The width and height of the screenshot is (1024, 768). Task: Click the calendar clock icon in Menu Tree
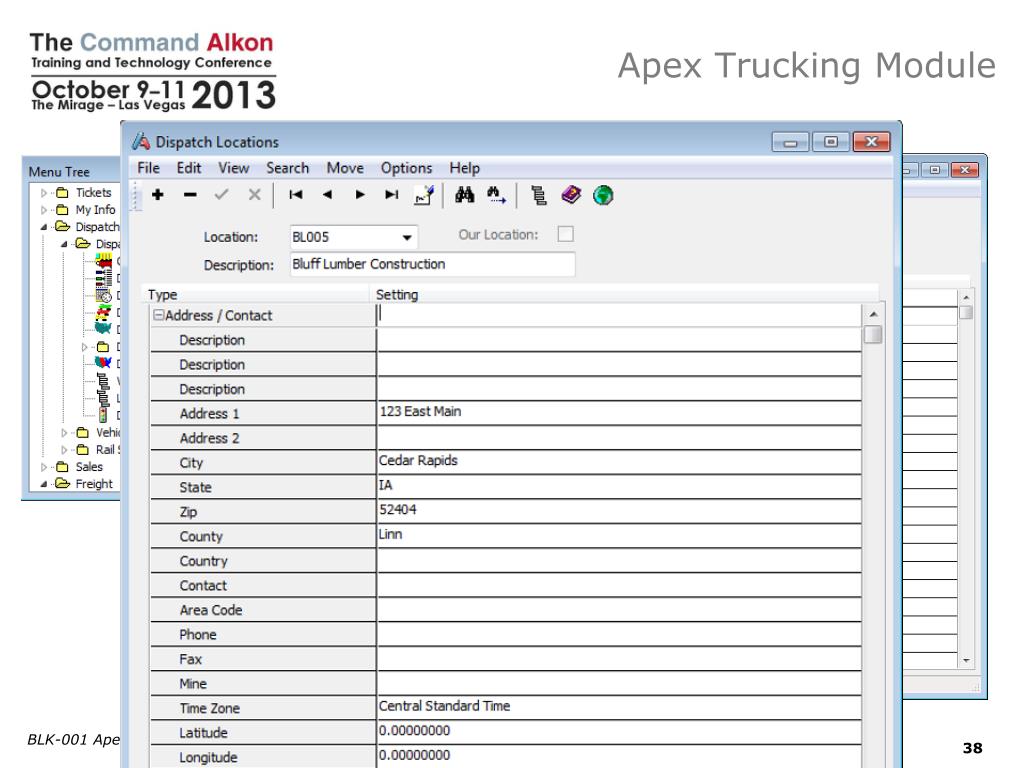click(104, 295)
